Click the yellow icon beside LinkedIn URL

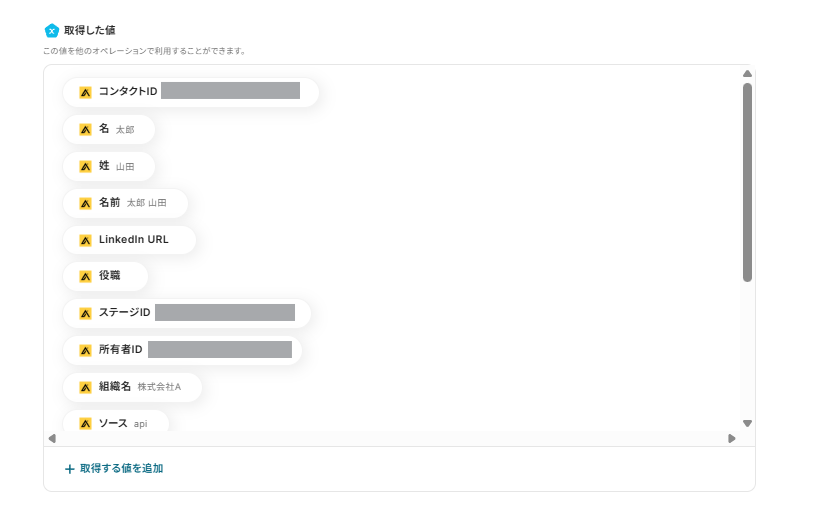[x=86, y=240]
